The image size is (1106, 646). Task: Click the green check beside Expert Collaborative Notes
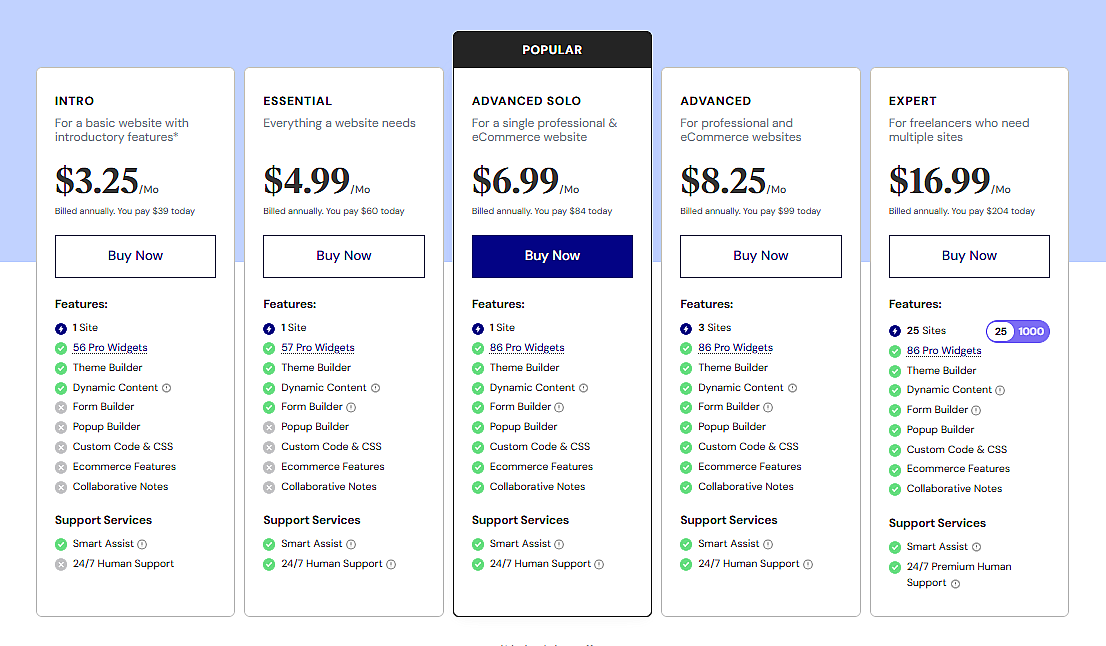pyautogui.click(x=894, y=488)
